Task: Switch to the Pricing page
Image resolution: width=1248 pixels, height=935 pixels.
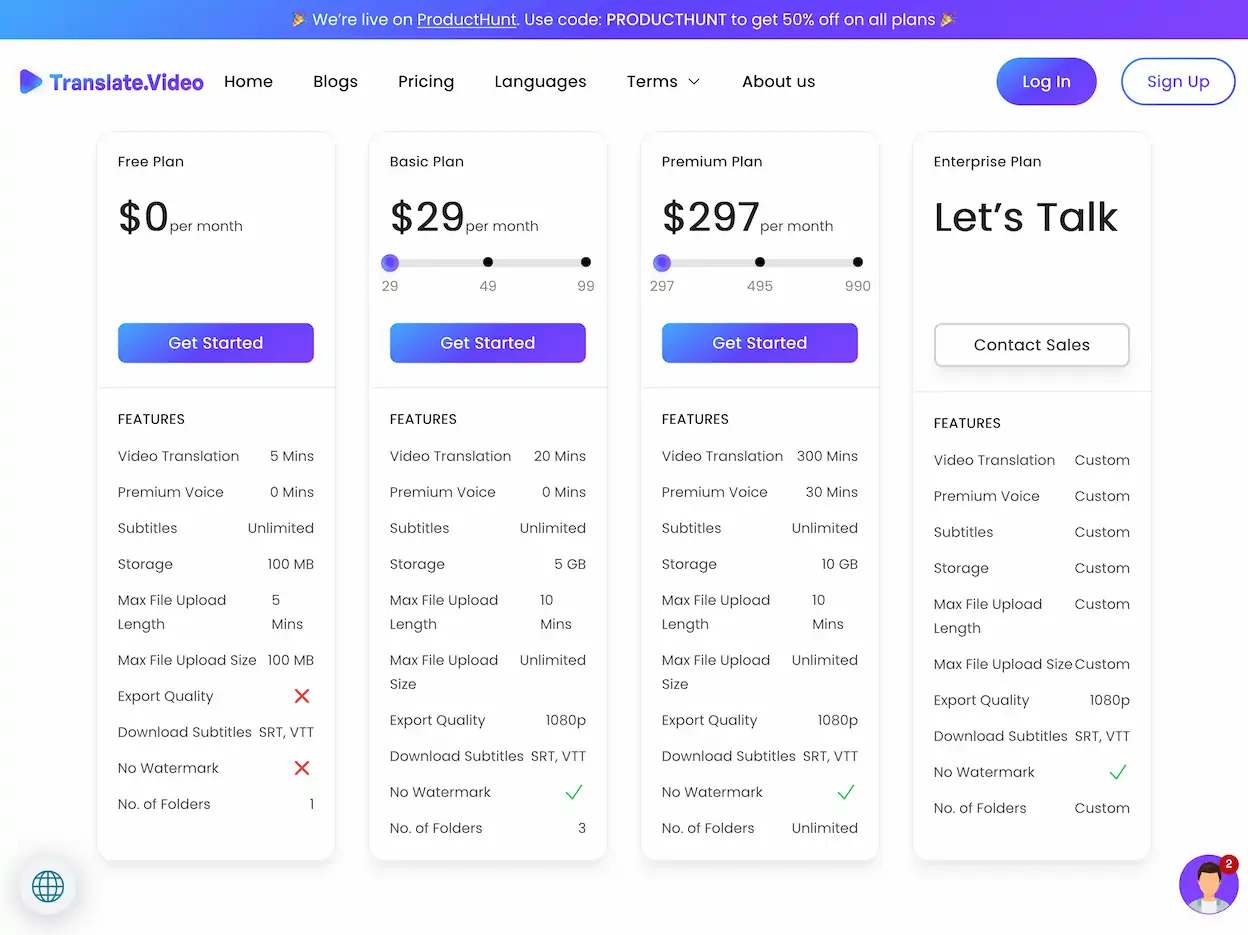Action: pos(426,81)
